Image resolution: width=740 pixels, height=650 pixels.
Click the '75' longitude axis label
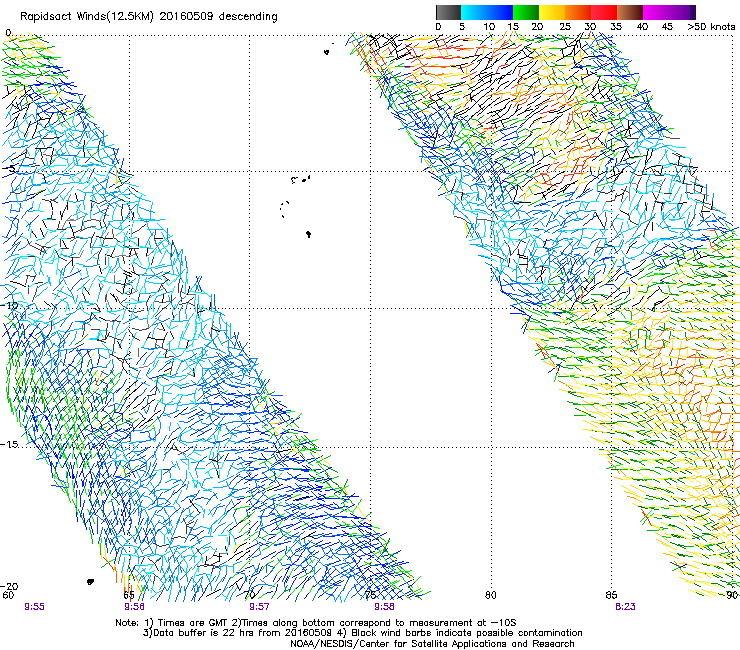click(370, 595)
